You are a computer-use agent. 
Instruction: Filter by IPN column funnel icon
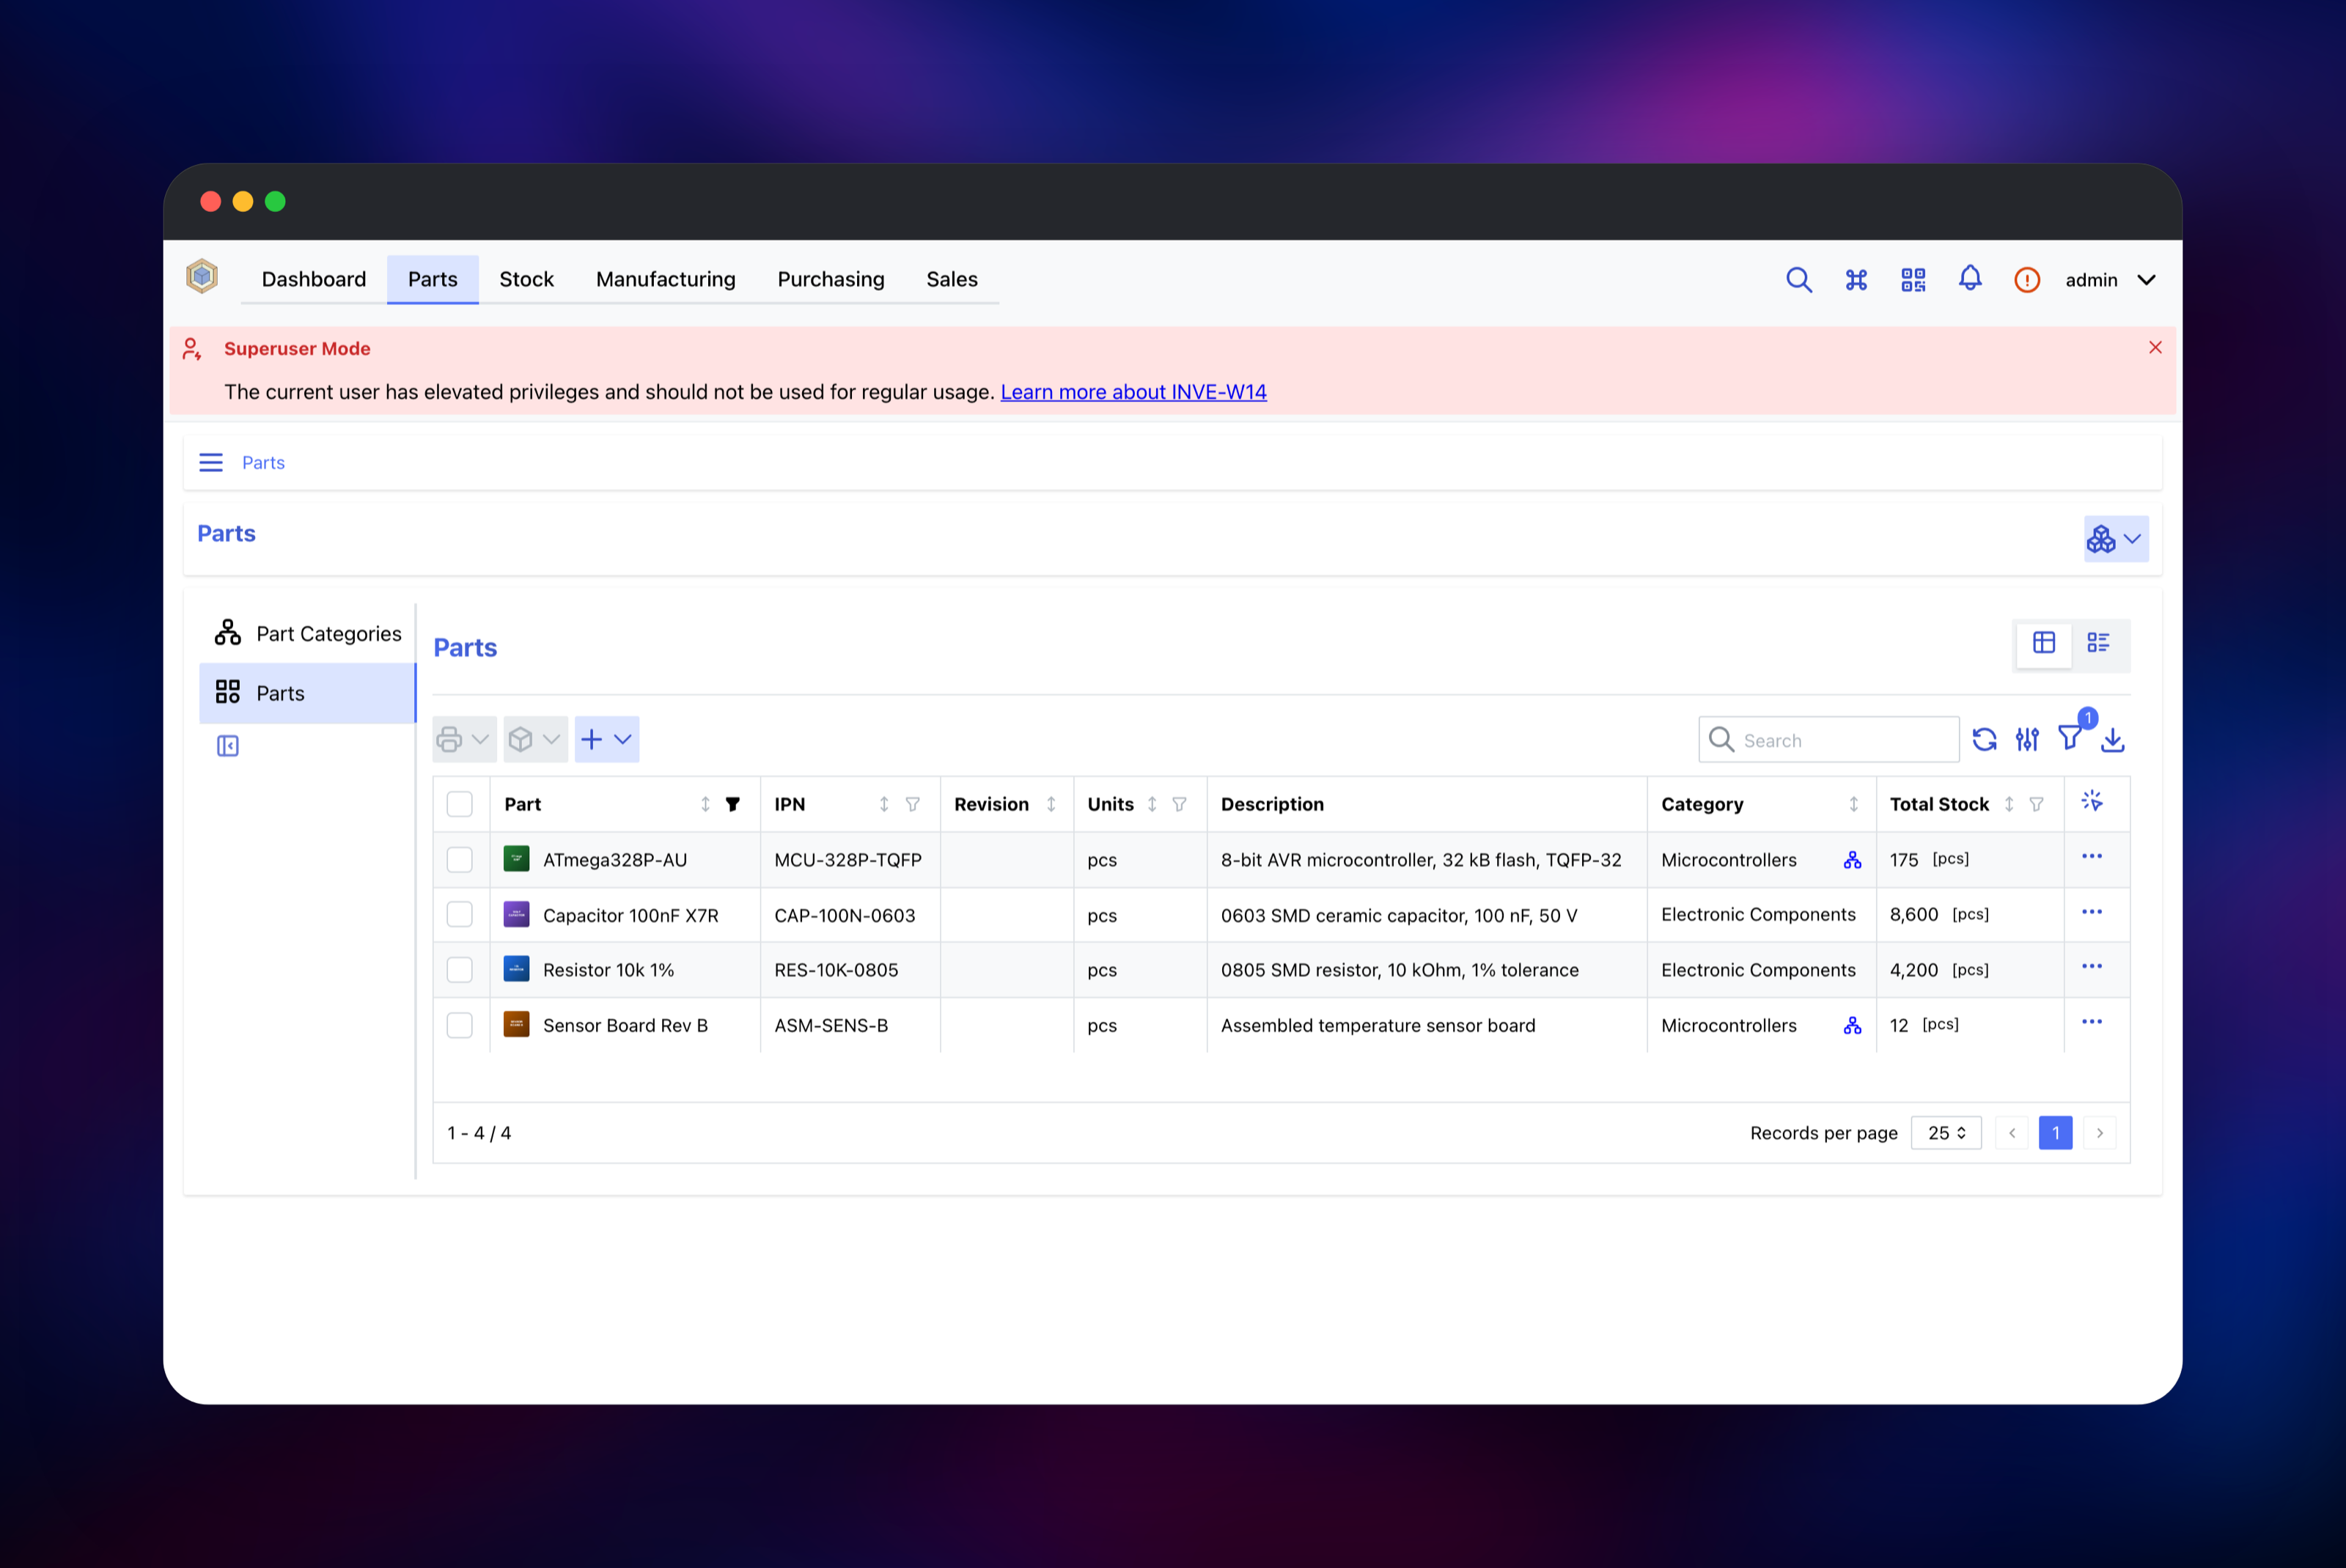tap(912, 804)
